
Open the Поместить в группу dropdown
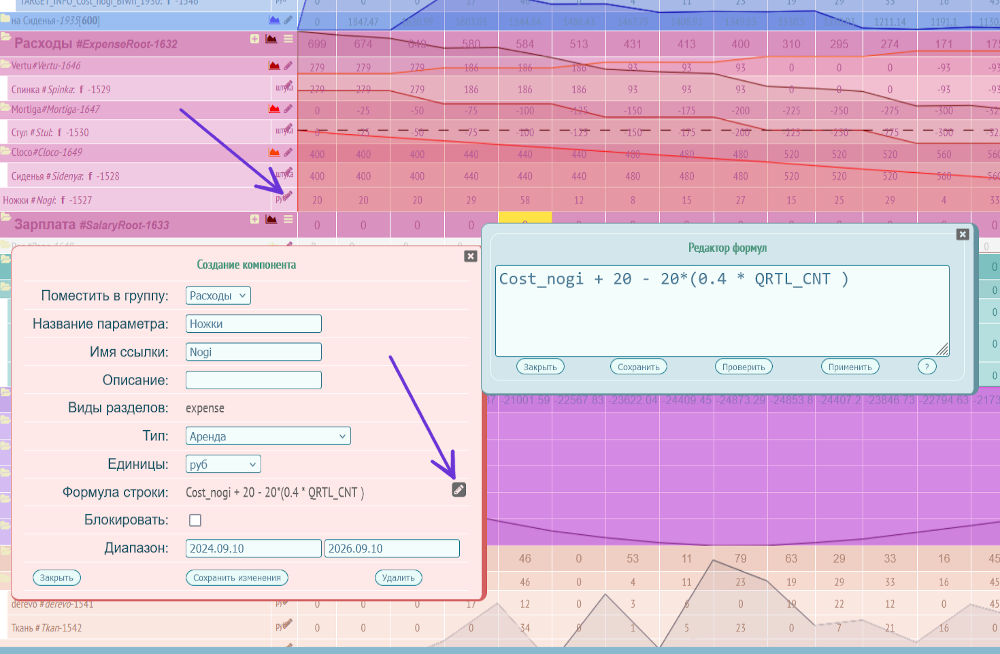[x=218, y=295]
